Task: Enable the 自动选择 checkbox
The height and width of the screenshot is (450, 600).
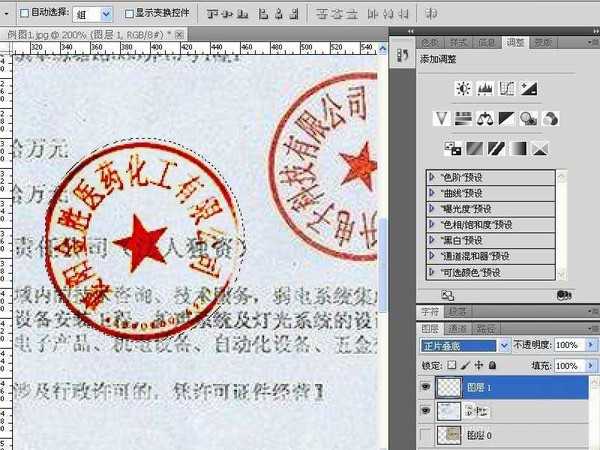Action: [x=25, y=14]
